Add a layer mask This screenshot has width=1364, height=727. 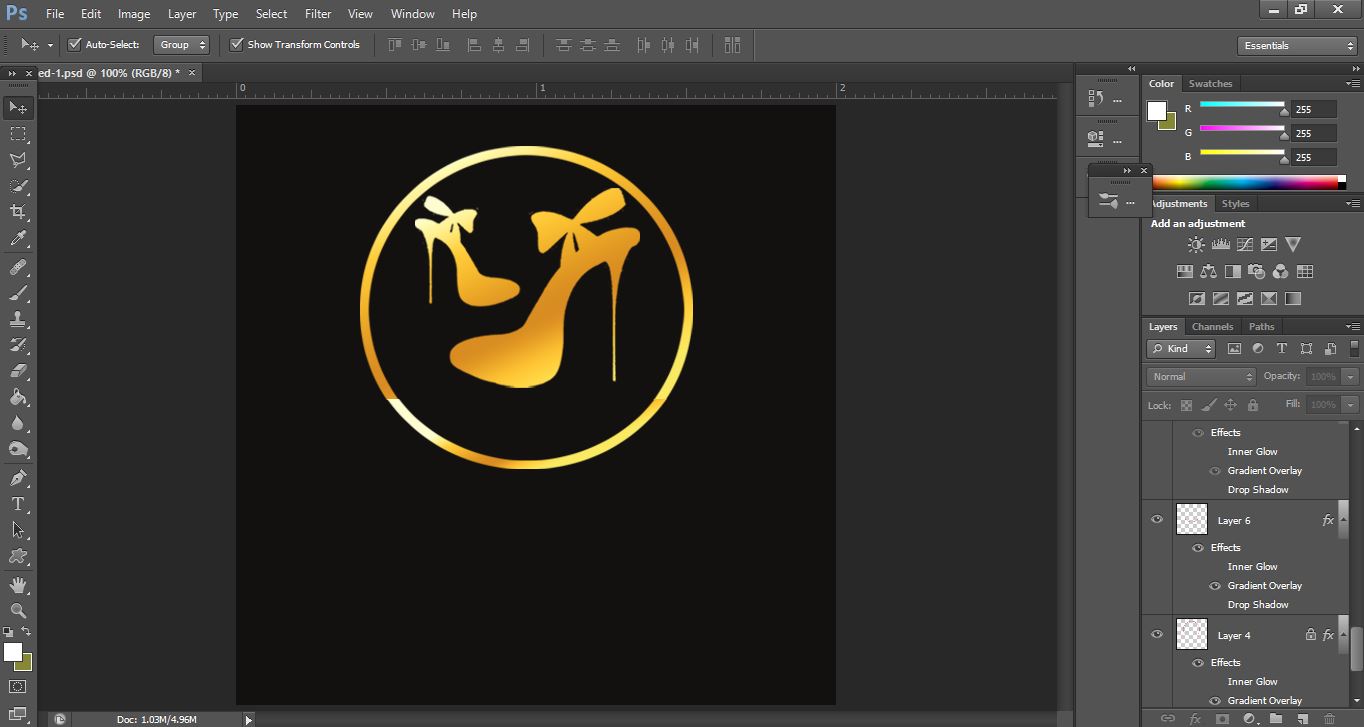(x=1222, y=718)
